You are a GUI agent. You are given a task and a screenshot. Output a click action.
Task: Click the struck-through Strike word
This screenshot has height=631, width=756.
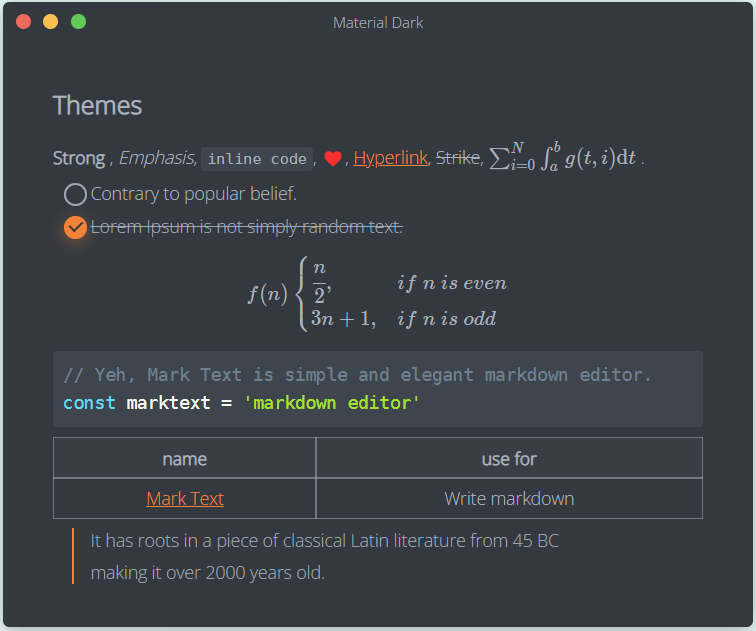(x=458, y=158)
